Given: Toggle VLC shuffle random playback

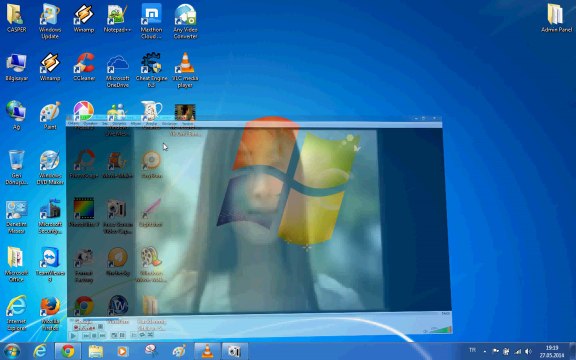Looking at the screenshot, I should point(150,335).
